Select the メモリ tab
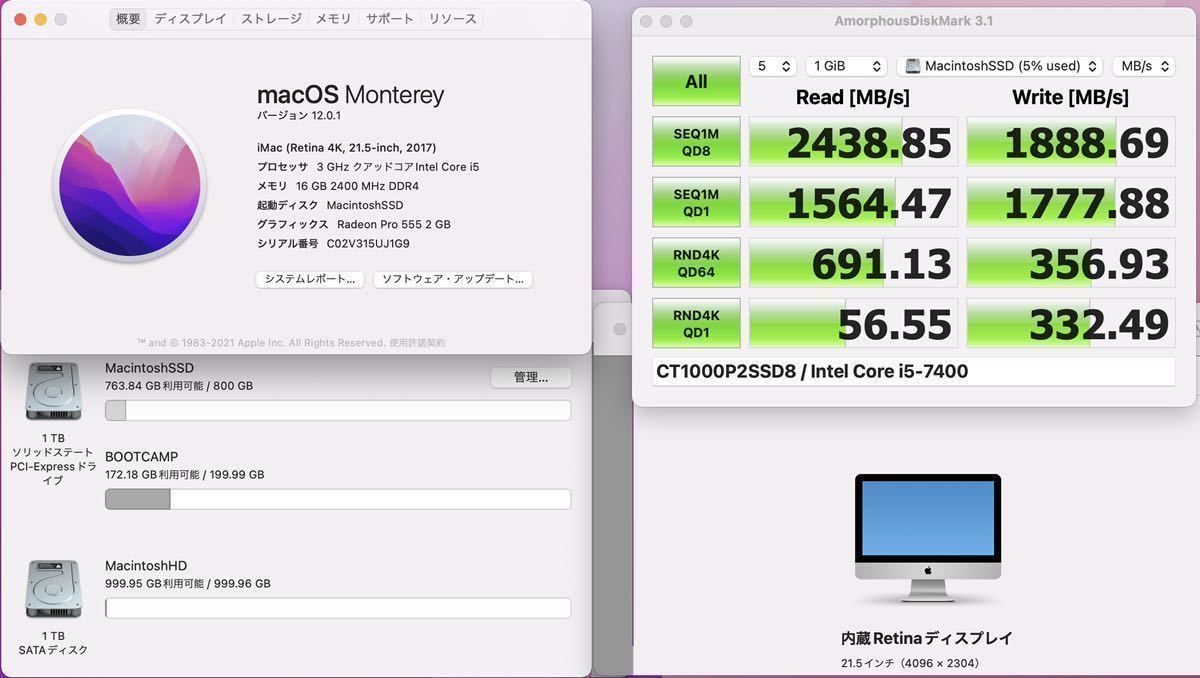The width and height of the screenshot is (1200, 678). [333, 19]
